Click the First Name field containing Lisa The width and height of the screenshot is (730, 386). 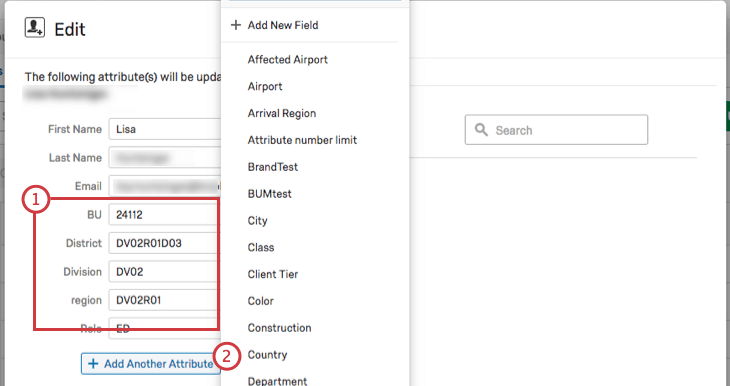(165, 129)
